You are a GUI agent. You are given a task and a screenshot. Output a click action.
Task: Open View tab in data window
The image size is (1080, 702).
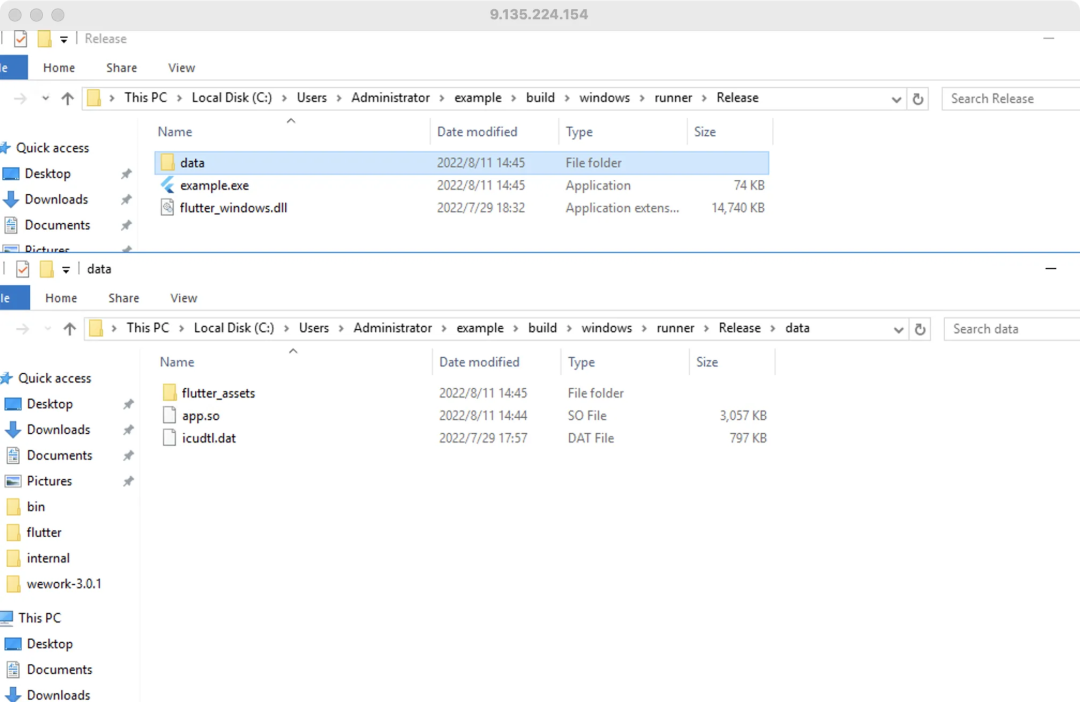click(183, 298)
